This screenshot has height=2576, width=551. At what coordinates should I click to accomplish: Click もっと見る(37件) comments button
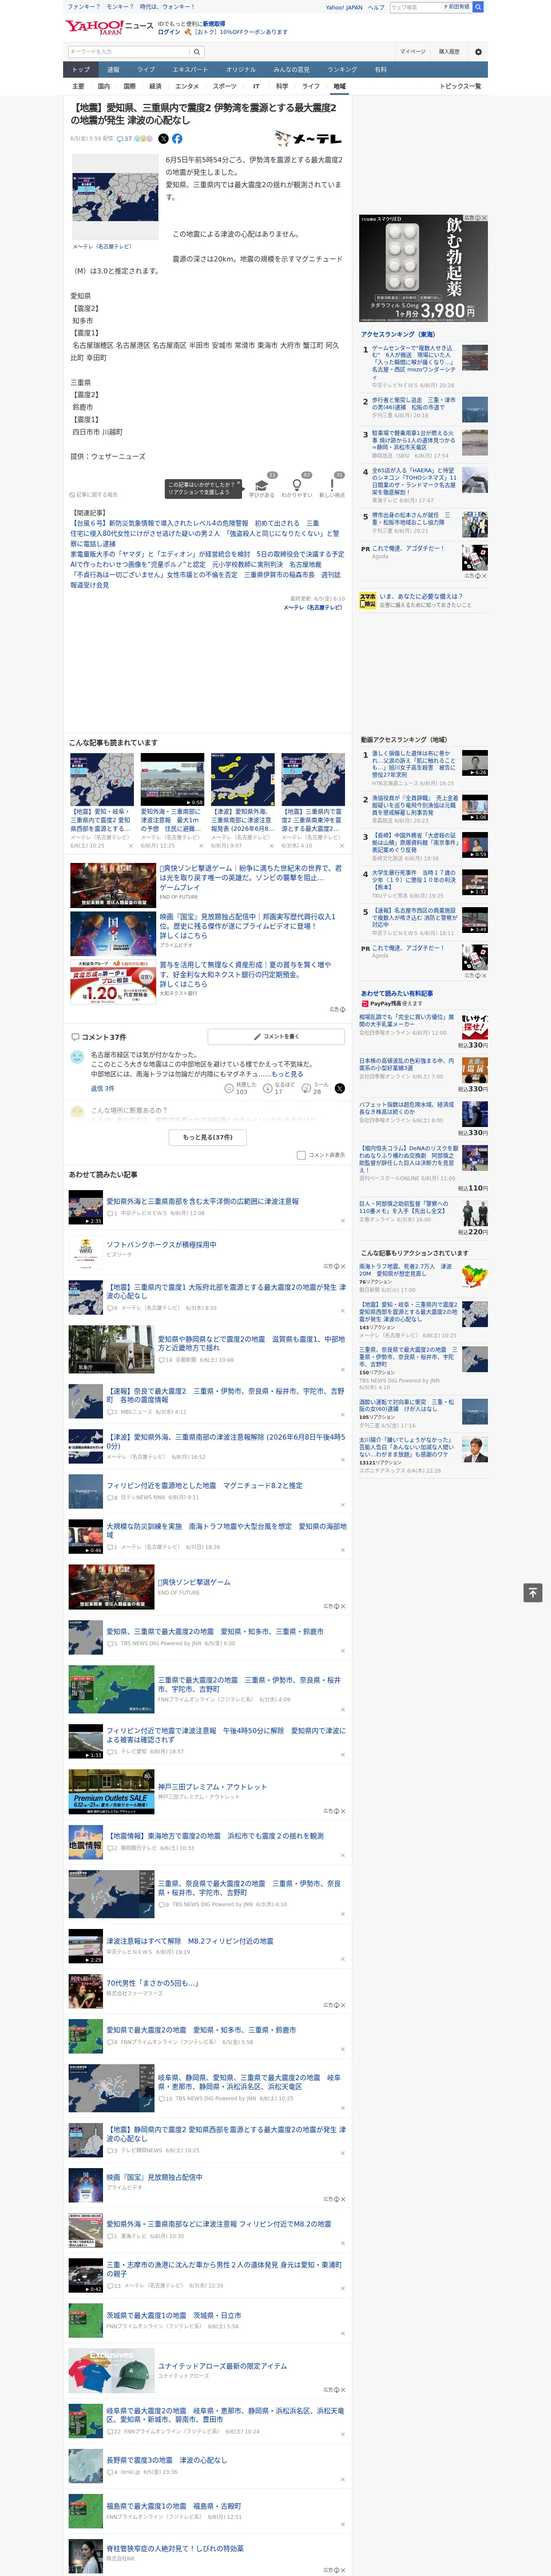[208, 1137]
